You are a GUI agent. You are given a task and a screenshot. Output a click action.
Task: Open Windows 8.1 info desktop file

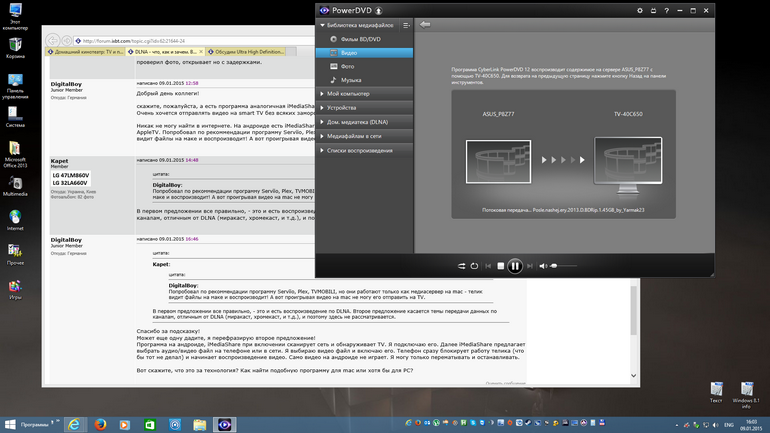(x=746, y=395)
